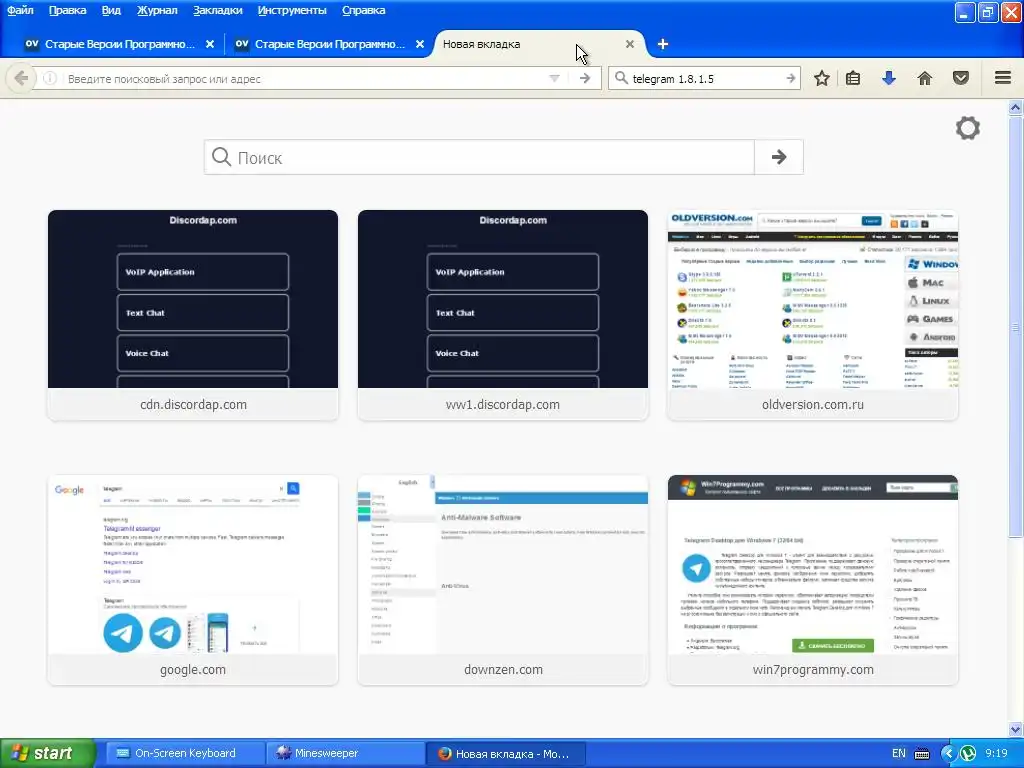Viewport: 1024px width, 768px height.
Task: Open new tab page settings gear
Action: coord(968,128)
